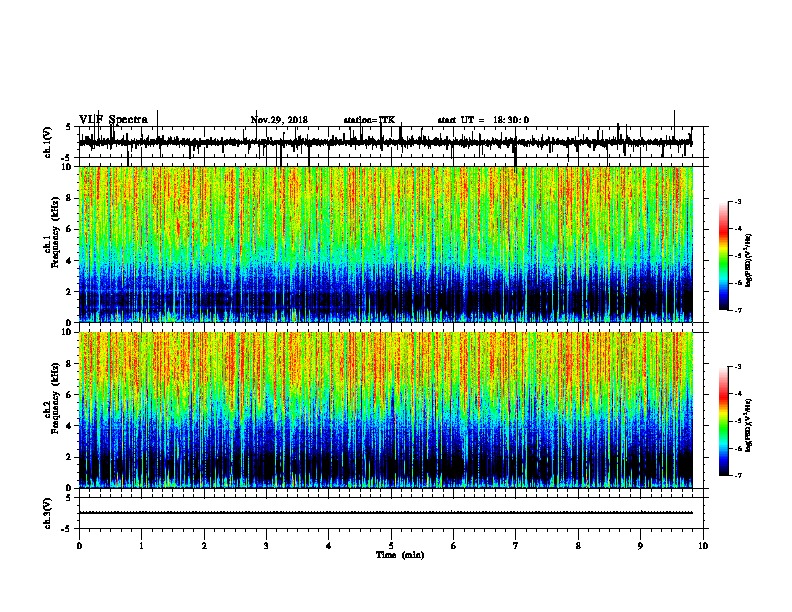The width and height of the screenshot is (792, 612).
Task: Click the time axis tick label "6"
Action: [x=454, y=545]
